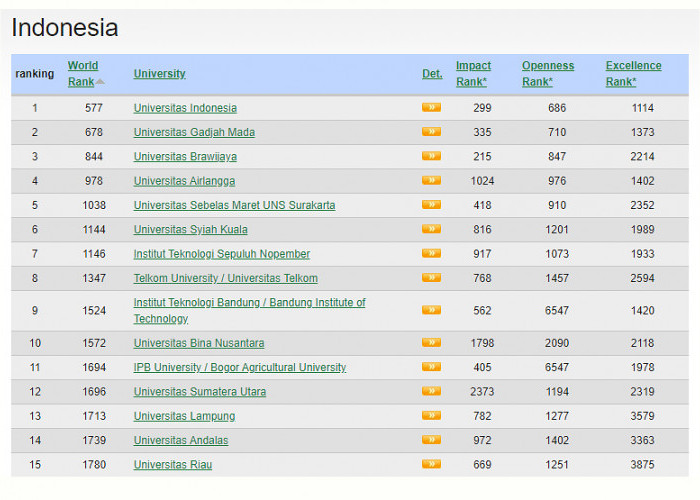
Task: Click the Det. column header
Action: (432, 74)
